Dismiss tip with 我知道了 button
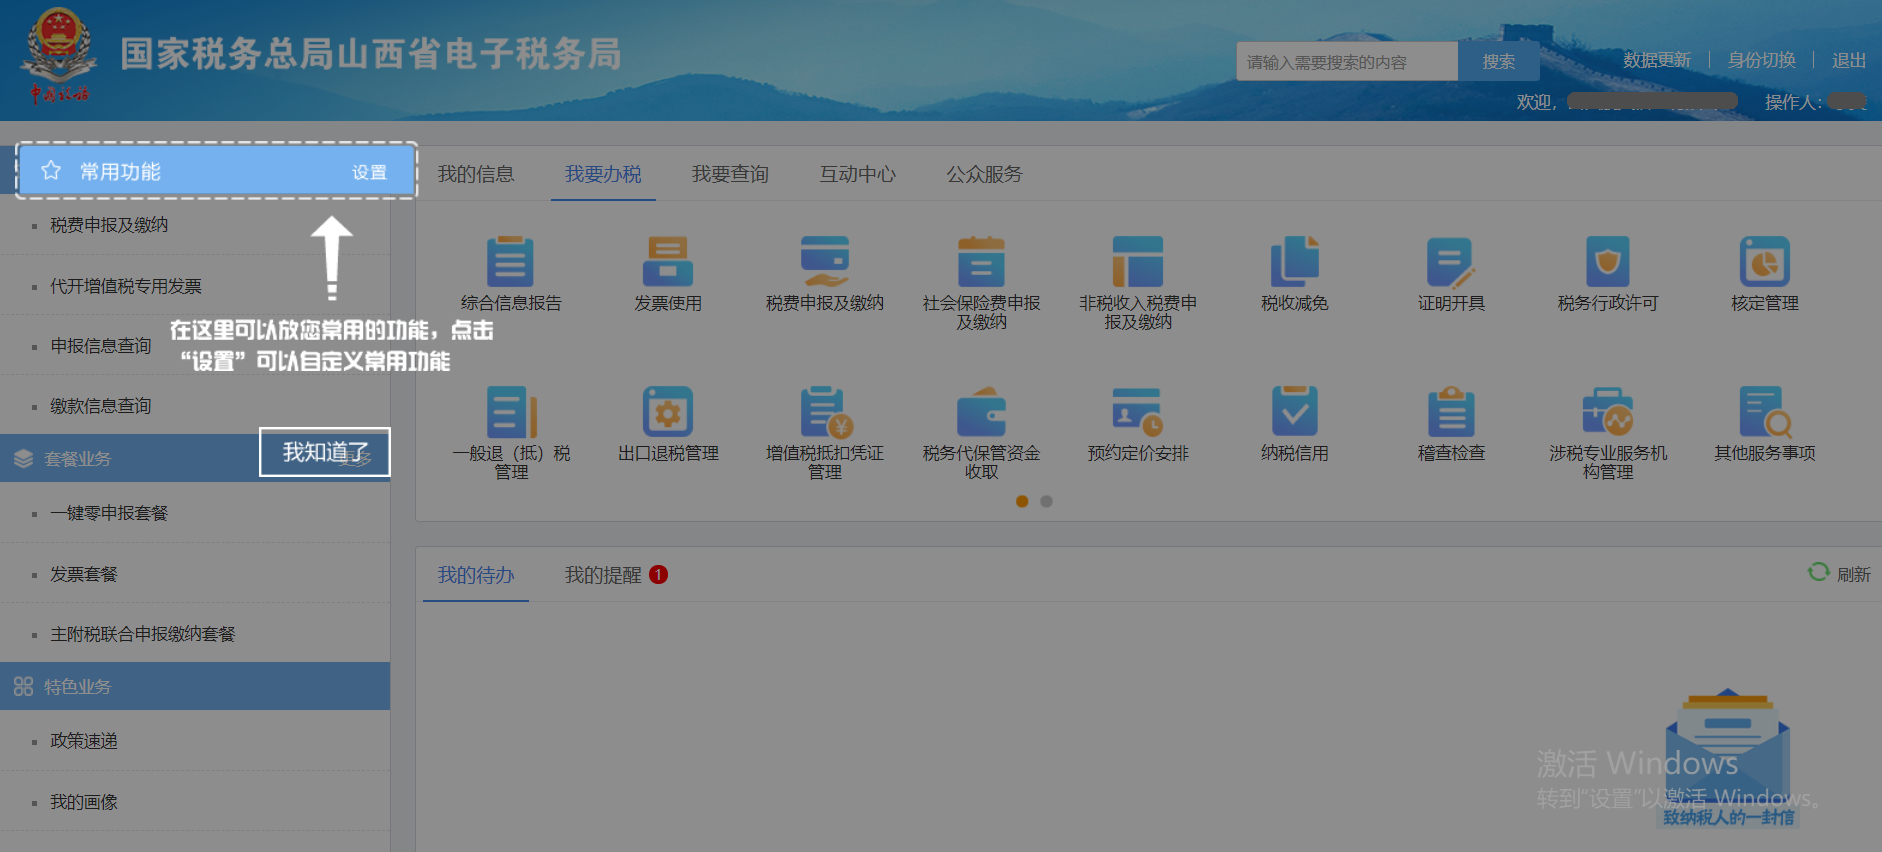Screen dimensions: 1882x852 click(x=325, y=452)
